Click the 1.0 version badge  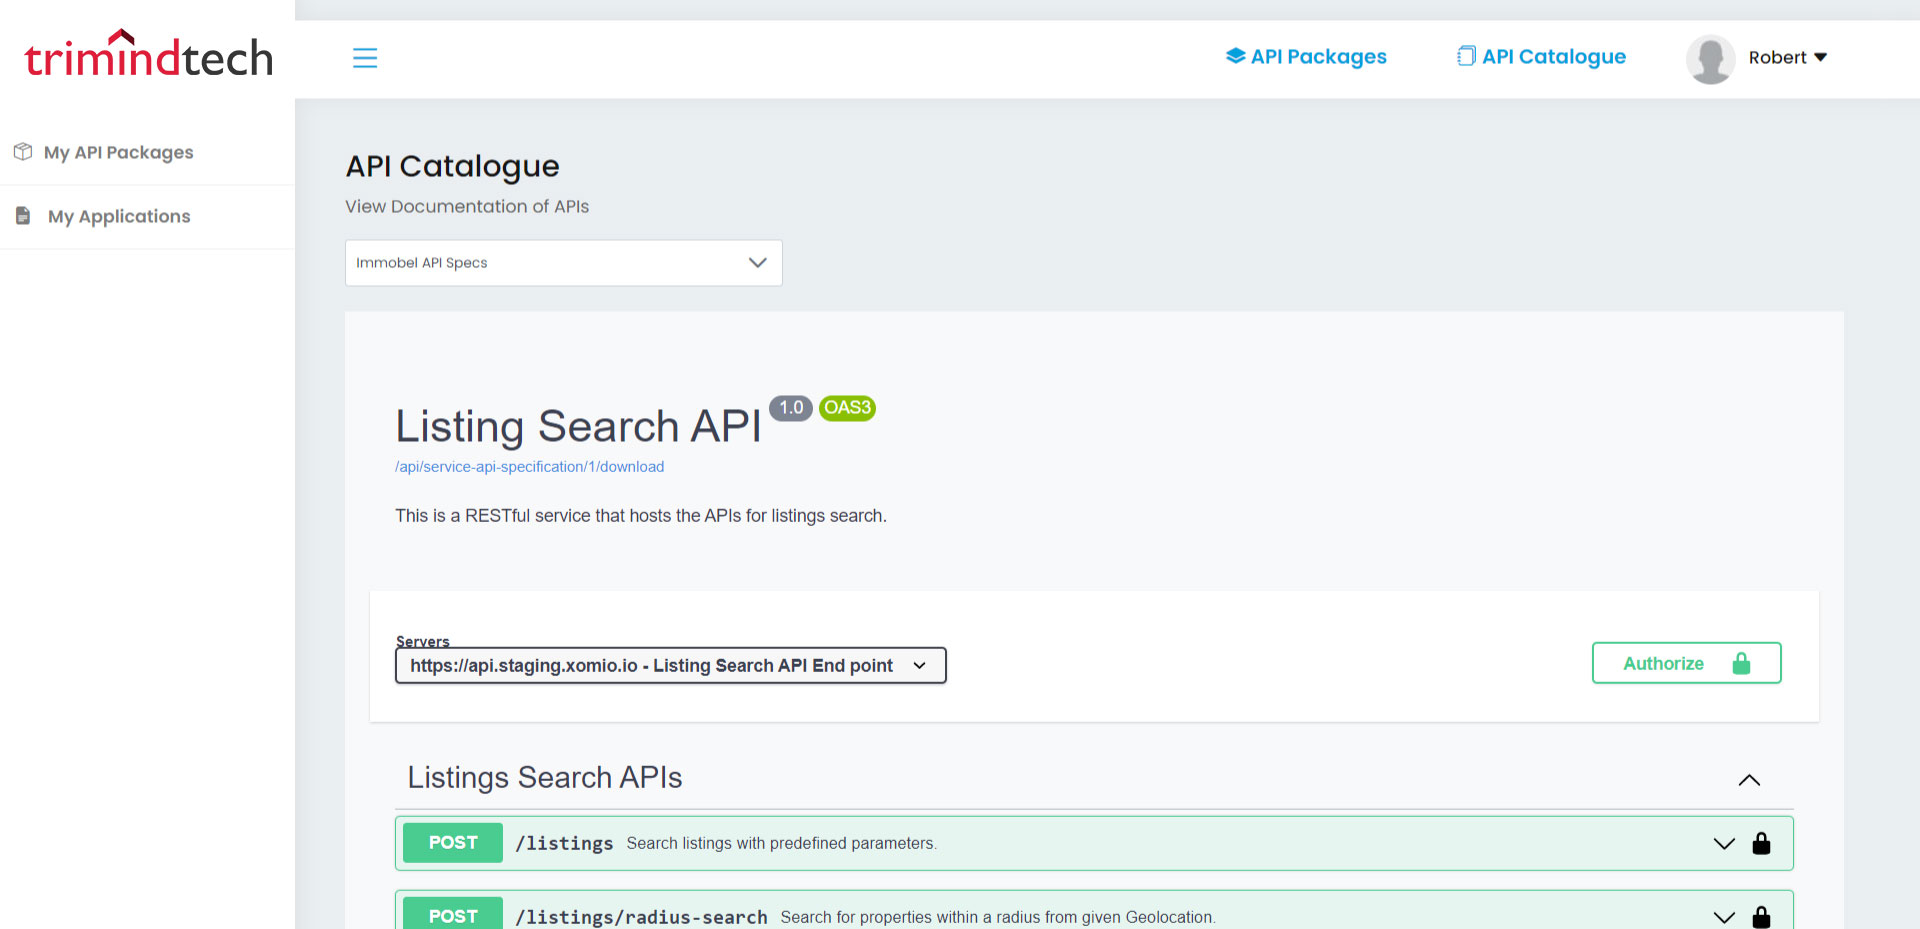[790, 408]
